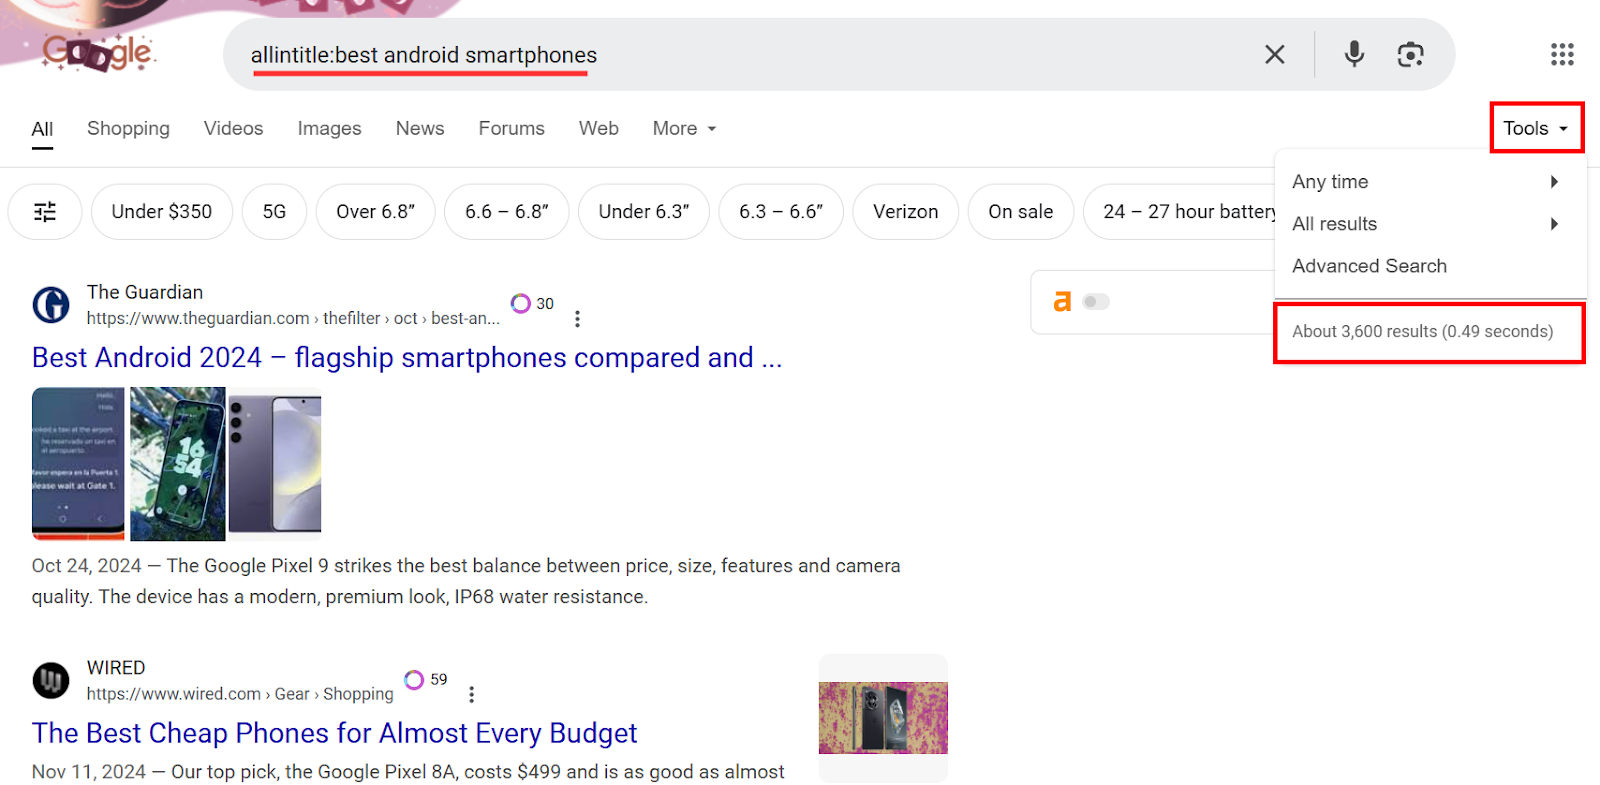Screen dimensions: 1600x785
Task: Switch to the Images tab
Action: click(329, 128)
